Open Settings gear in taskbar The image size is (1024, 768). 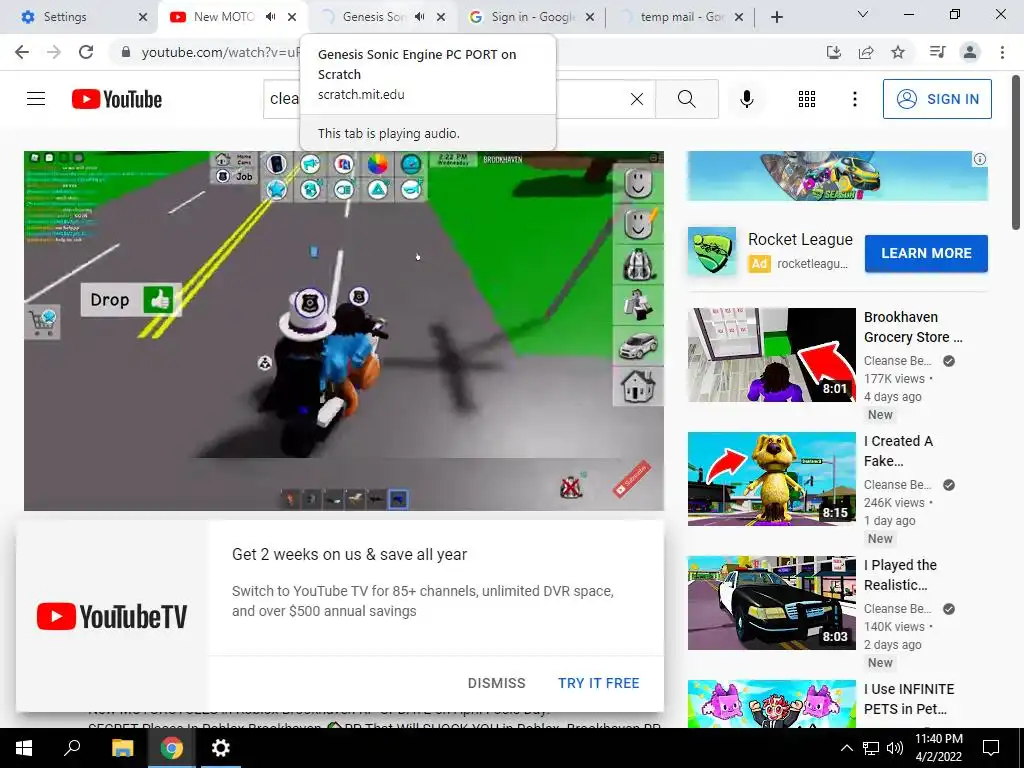click(221, 748)
